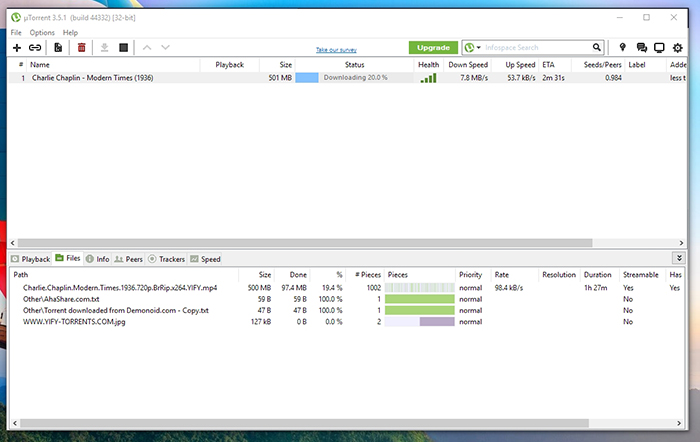Sort by the Status column header
Image resolution: width=700 pixels, height=442 pixels.
click(354, 65)
